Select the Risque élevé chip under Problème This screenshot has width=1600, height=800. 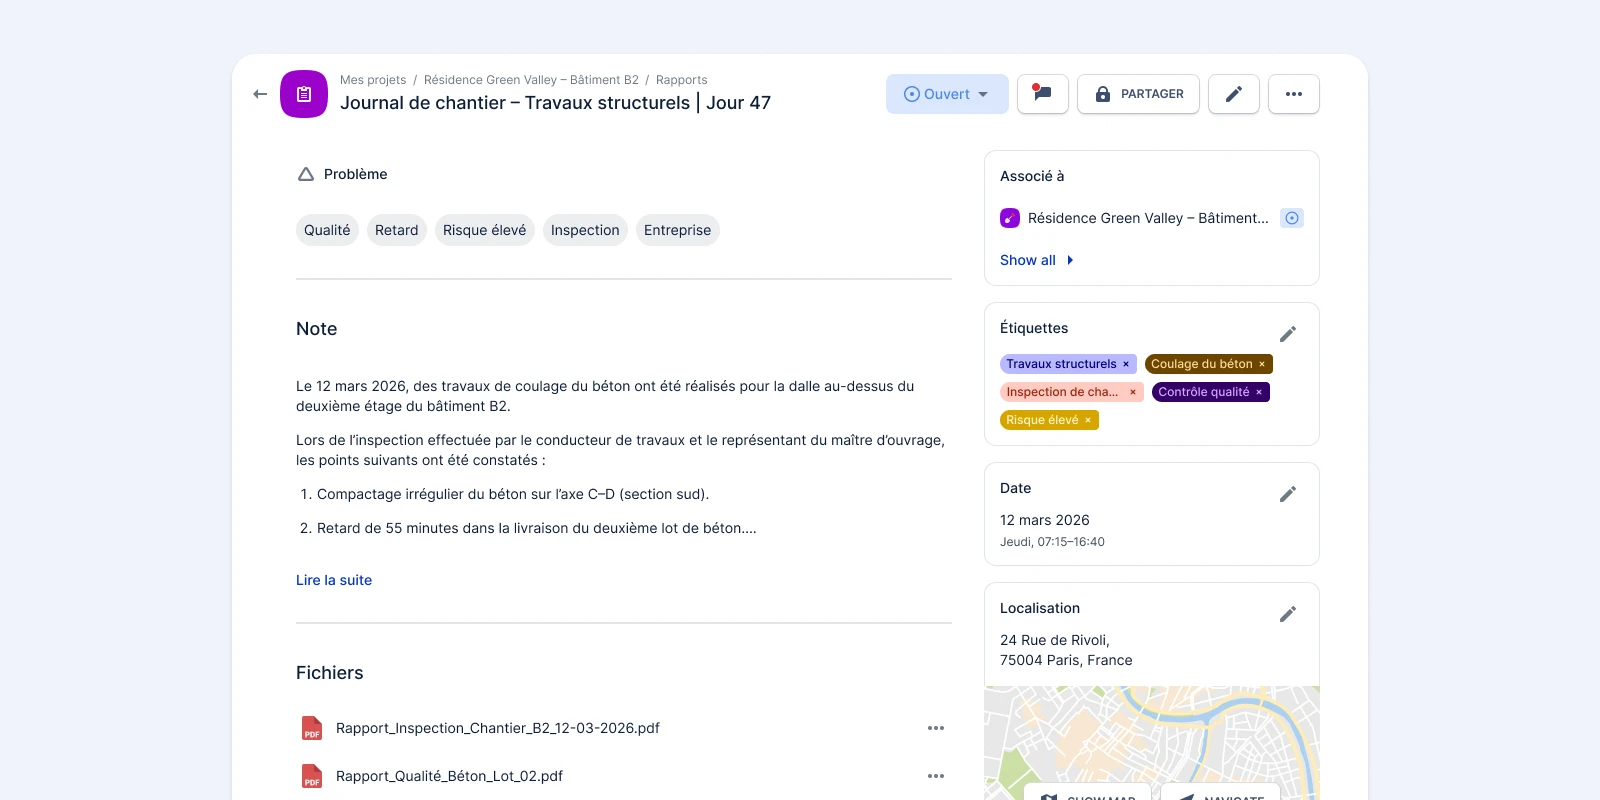point(485,230)
